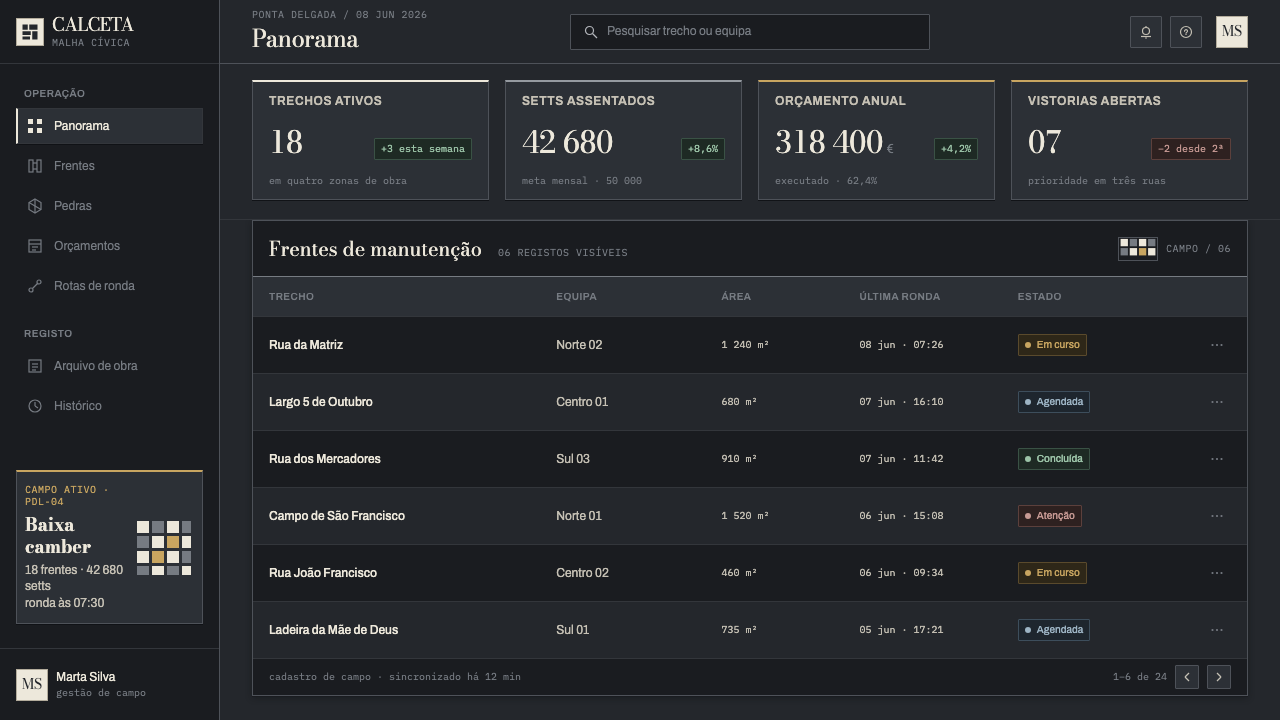Click '+3 esta semana' badge

click(423, 149)
